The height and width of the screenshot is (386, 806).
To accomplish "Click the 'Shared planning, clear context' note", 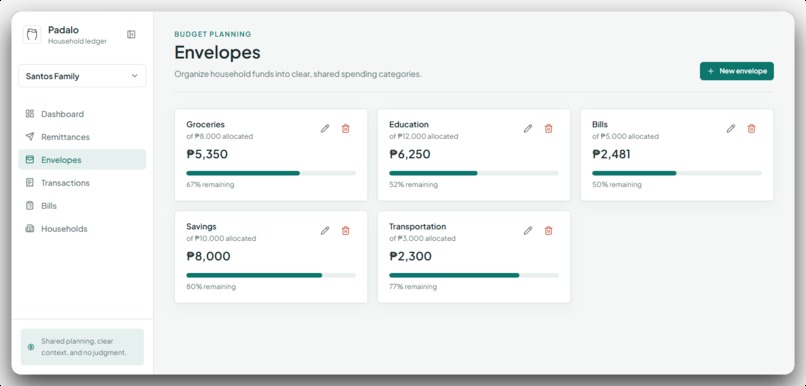I will click(83, 347).
